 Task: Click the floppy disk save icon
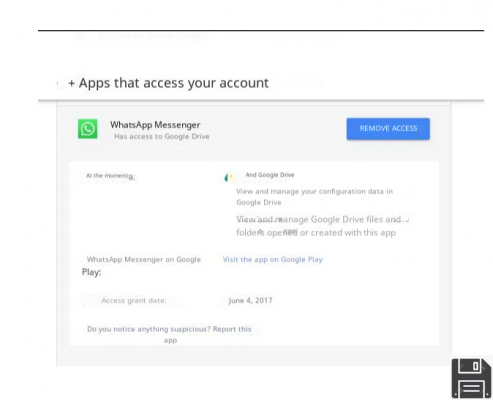pos(472,379)
